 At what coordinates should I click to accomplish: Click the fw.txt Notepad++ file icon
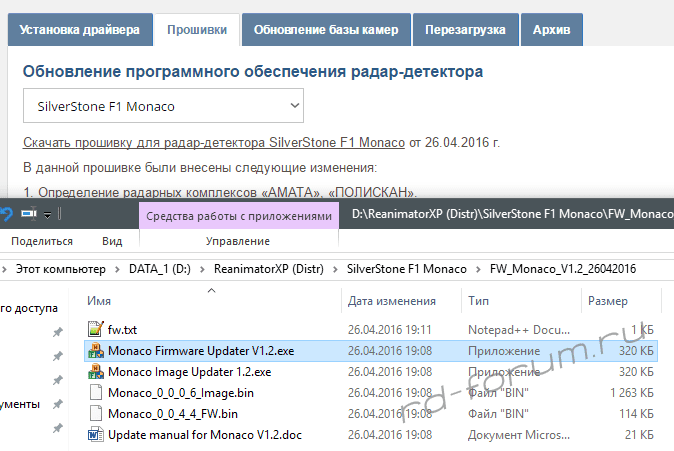coord(95,329)
